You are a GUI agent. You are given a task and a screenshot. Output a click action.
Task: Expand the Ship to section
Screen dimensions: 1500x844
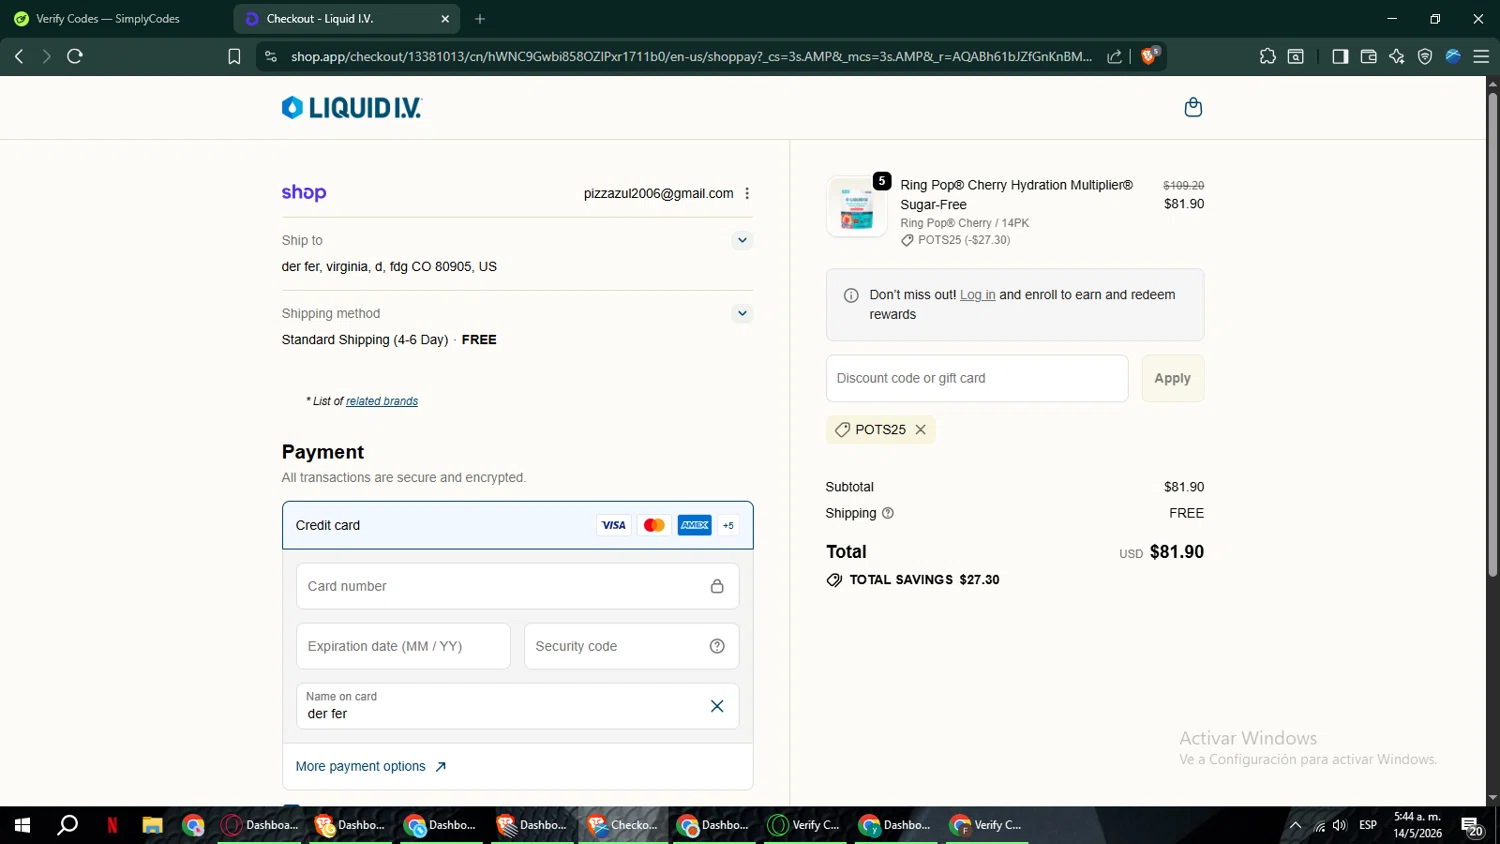point(742,240)
